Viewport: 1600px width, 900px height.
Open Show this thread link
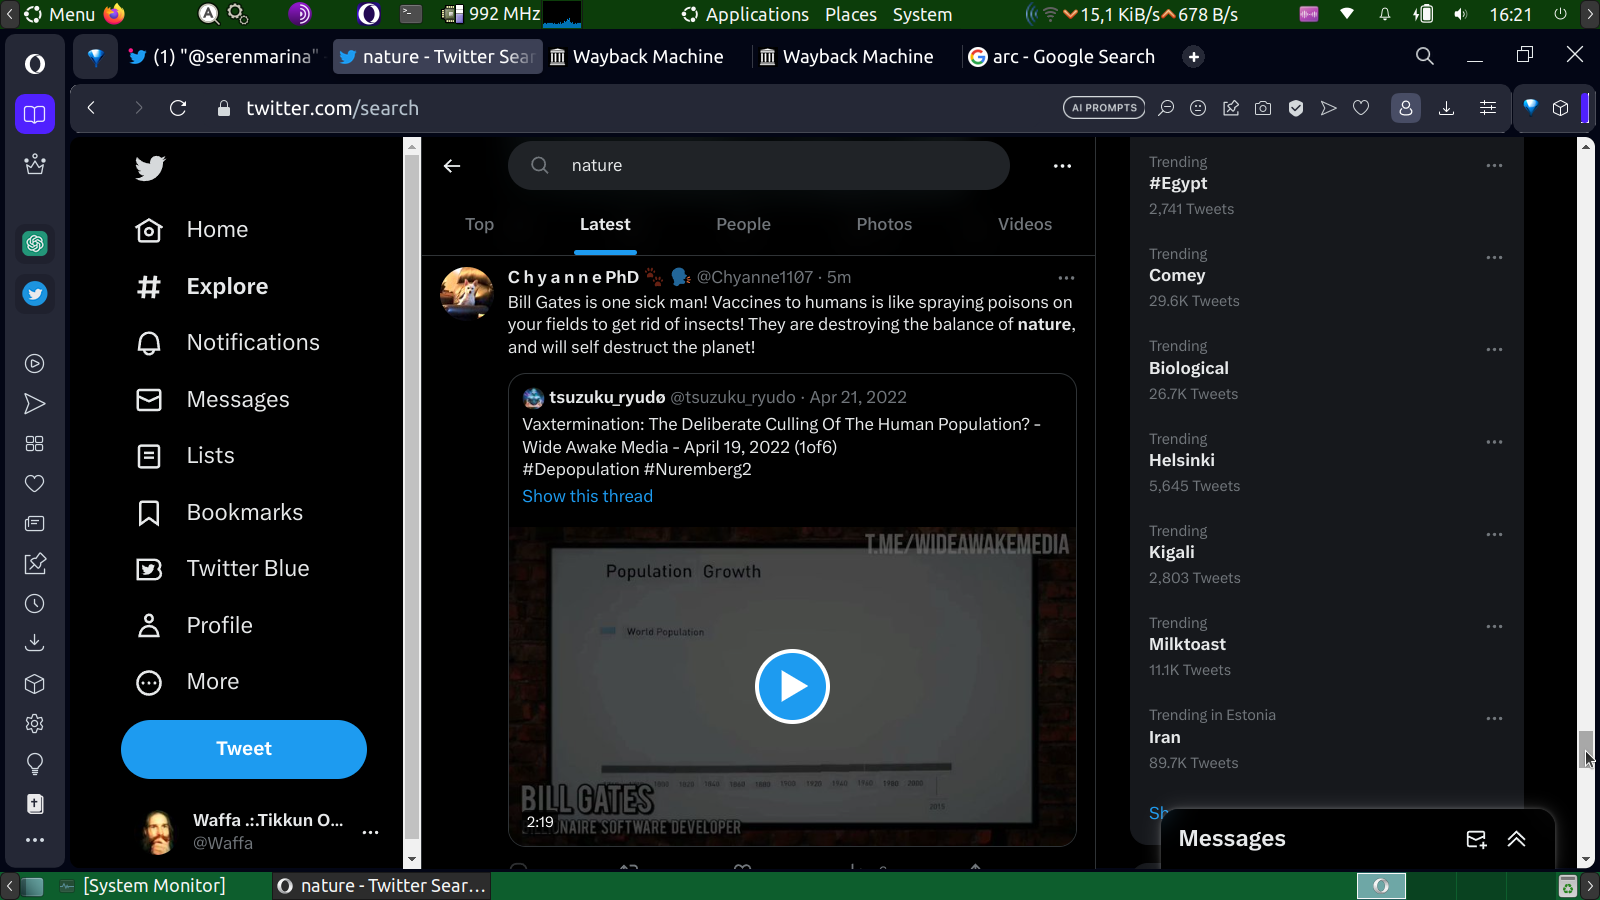tap(587, 497)
